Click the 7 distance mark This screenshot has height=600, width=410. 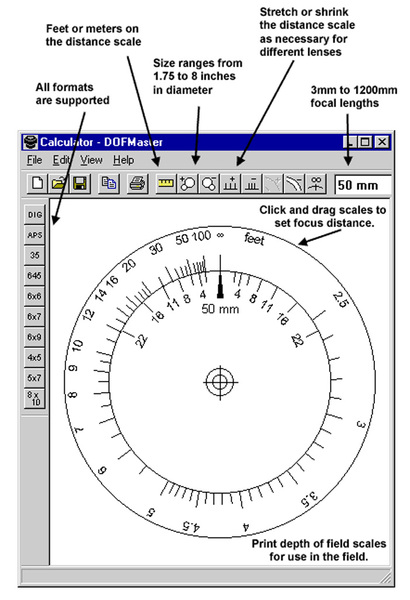pos(78,430)
